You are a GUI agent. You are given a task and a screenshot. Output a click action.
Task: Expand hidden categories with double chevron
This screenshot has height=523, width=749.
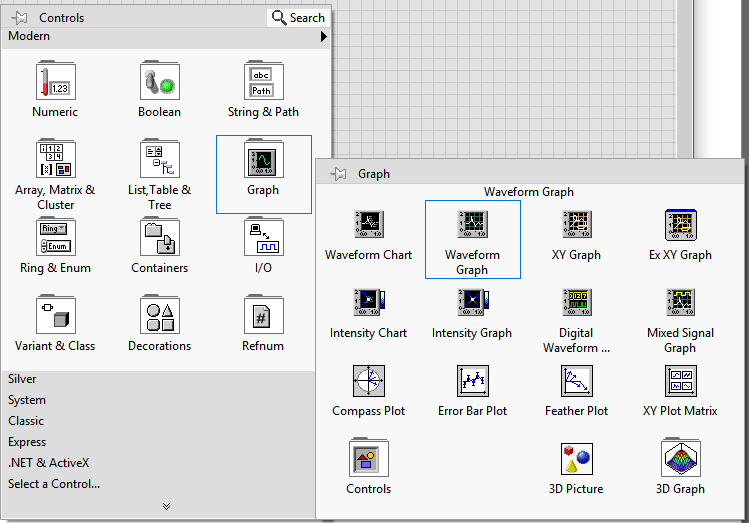(x=166, y=506)
